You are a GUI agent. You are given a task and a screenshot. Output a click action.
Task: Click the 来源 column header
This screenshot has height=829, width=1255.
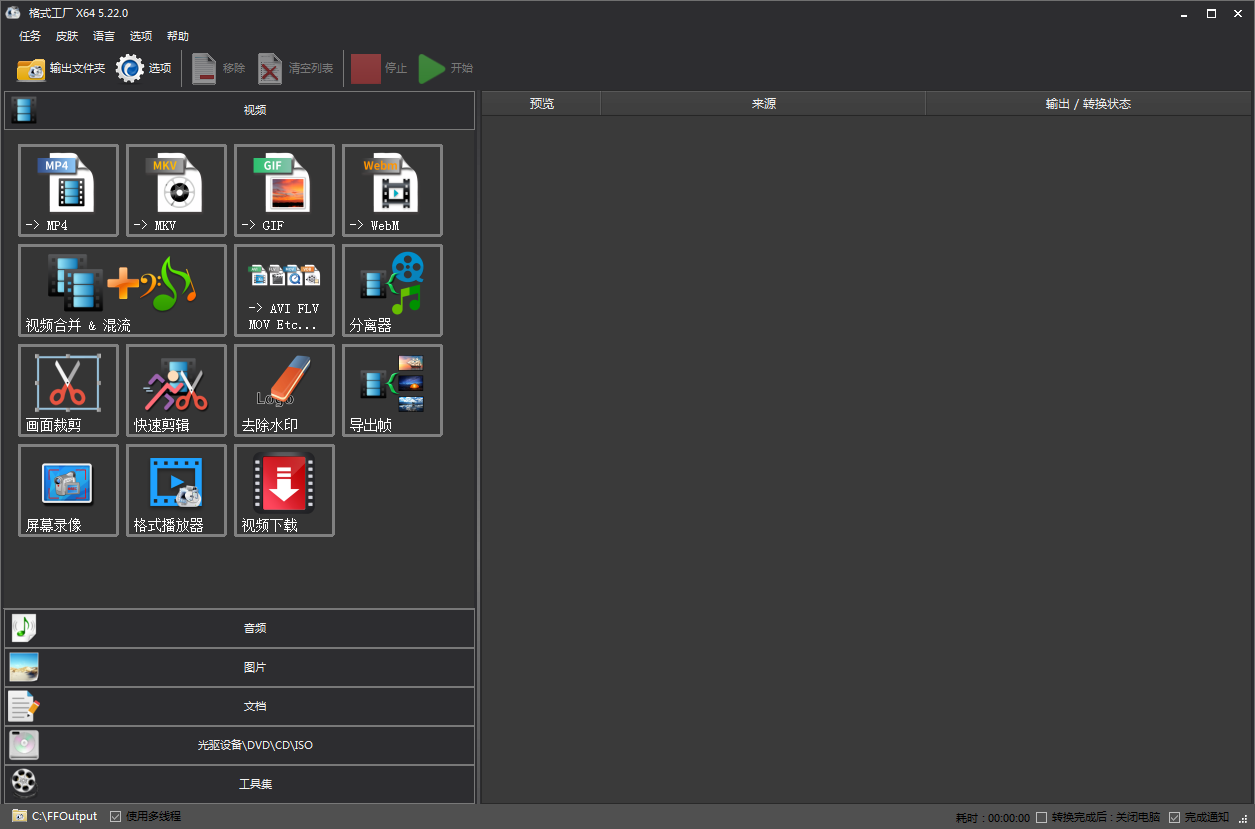coord(763,104)
